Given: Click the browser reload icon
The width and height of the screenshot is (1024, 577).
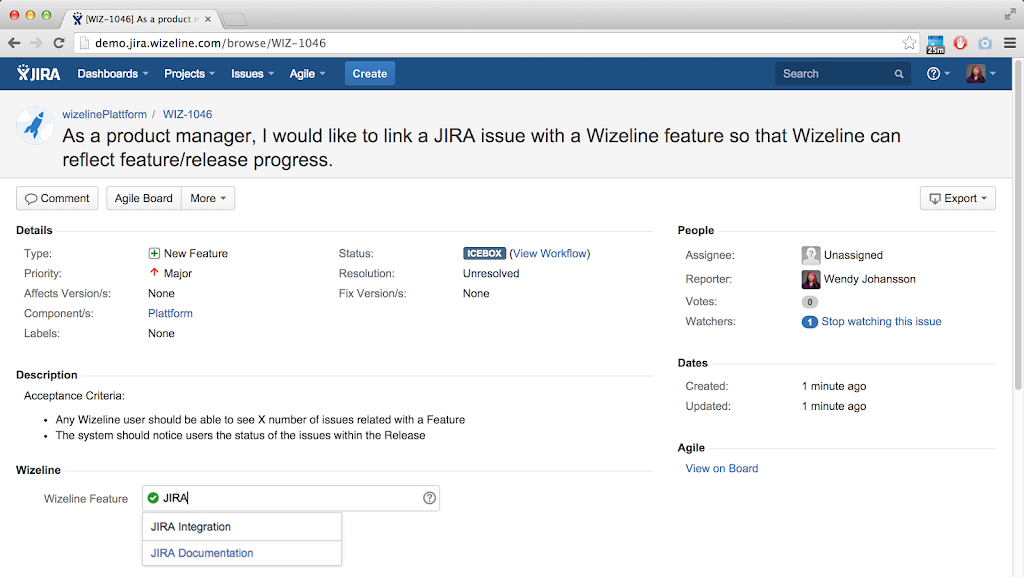Looking at the screenshot, I should pos(59,43).
